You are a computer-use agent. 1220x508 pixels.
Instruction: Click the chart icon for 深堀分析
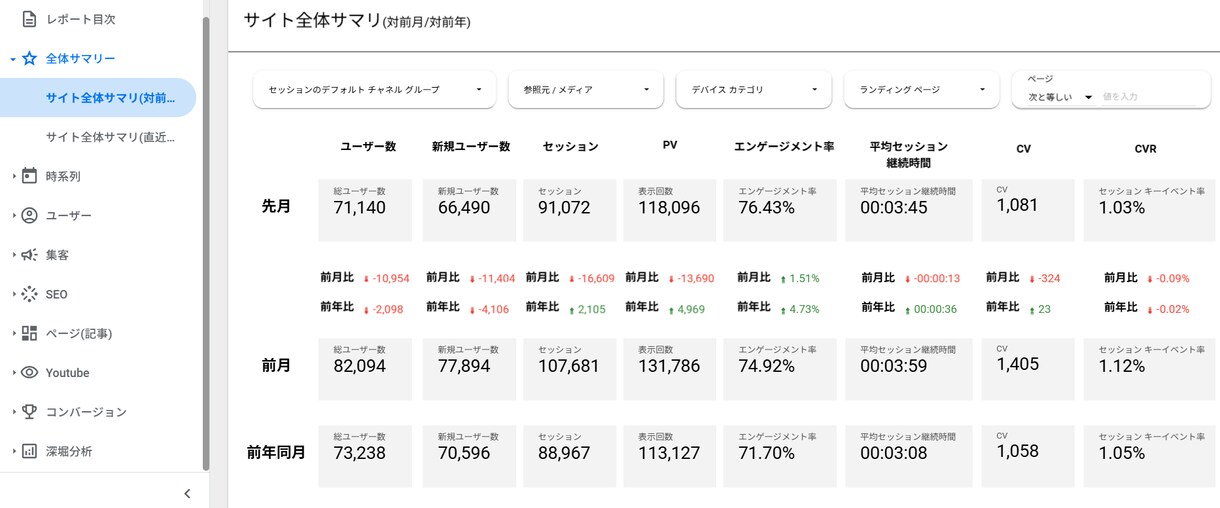point(29,451)
